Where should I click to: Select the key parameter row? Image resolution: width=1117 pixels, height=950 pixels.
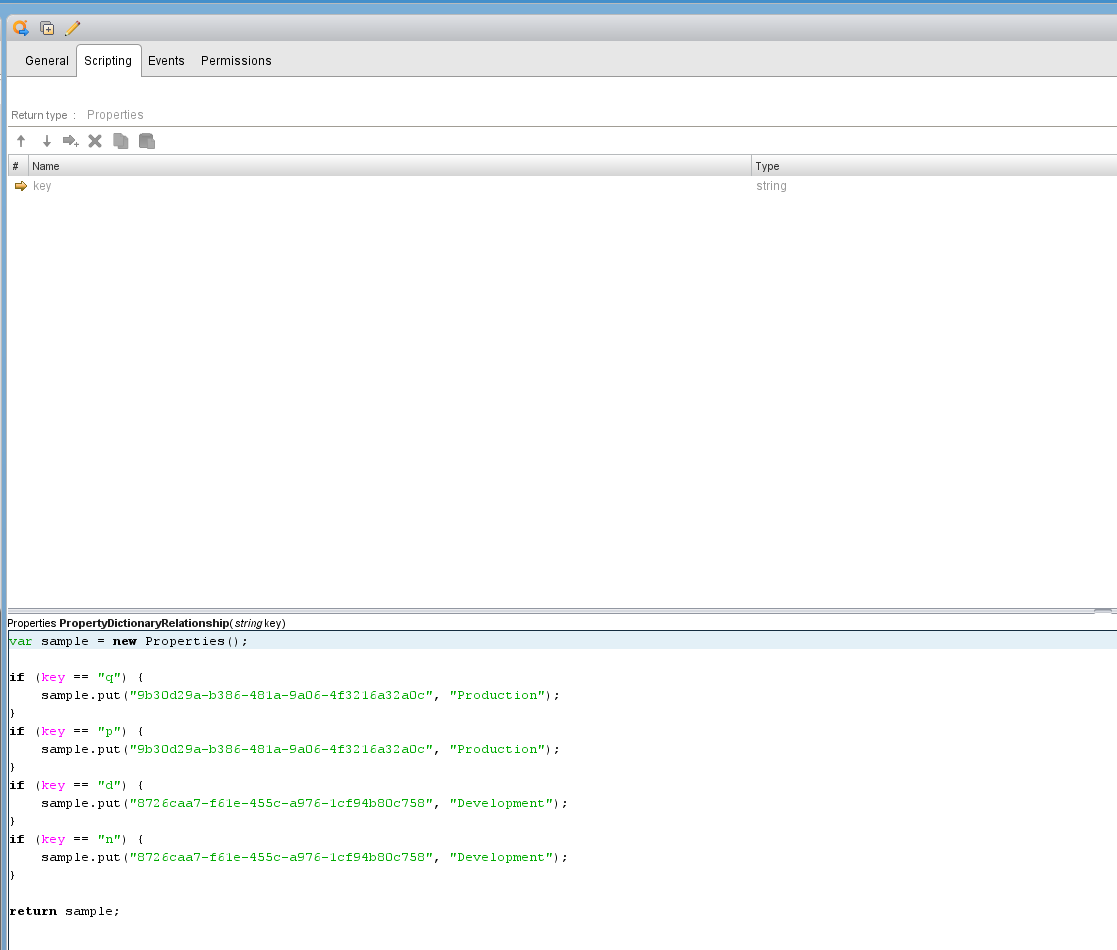300,186
